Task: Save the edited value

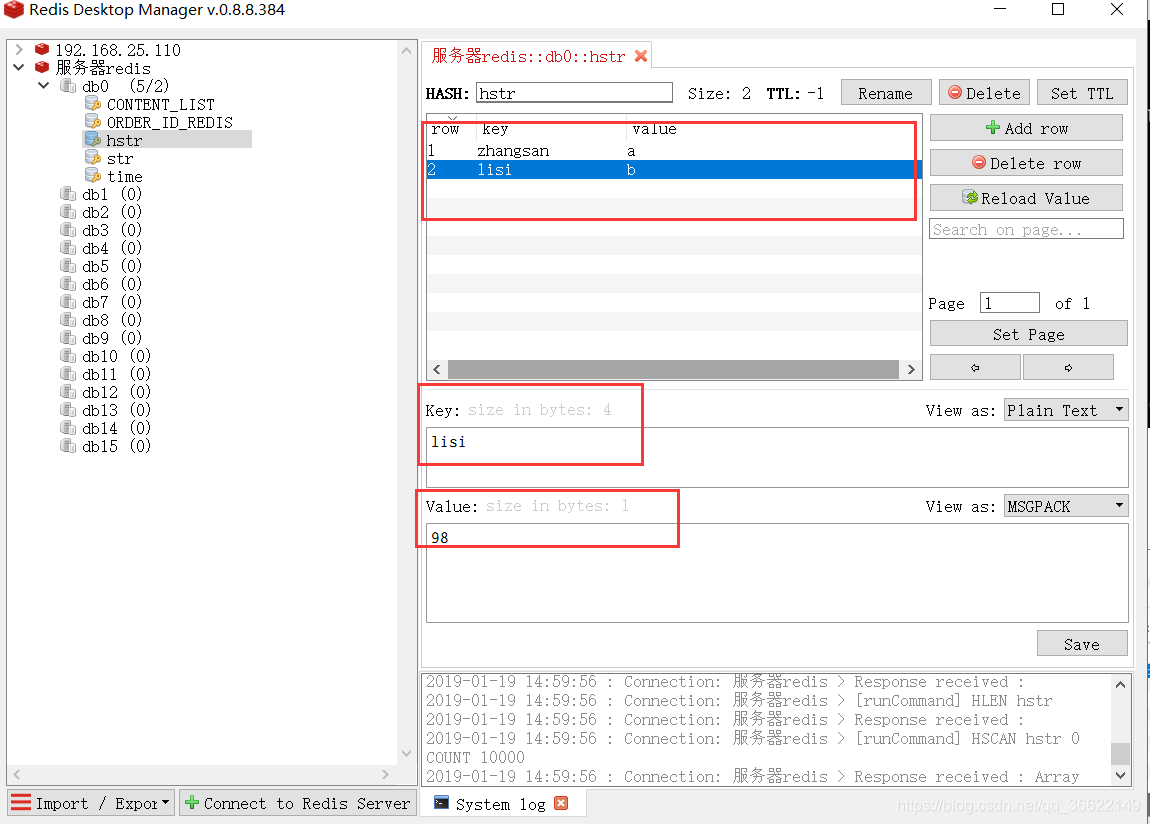Action: 1082,644
